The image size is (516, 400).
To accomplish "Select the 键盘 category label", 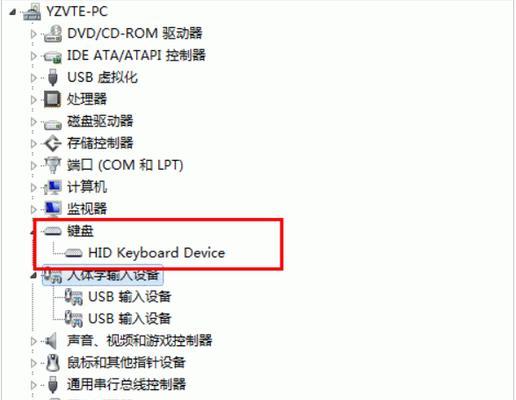I will 80,231.
